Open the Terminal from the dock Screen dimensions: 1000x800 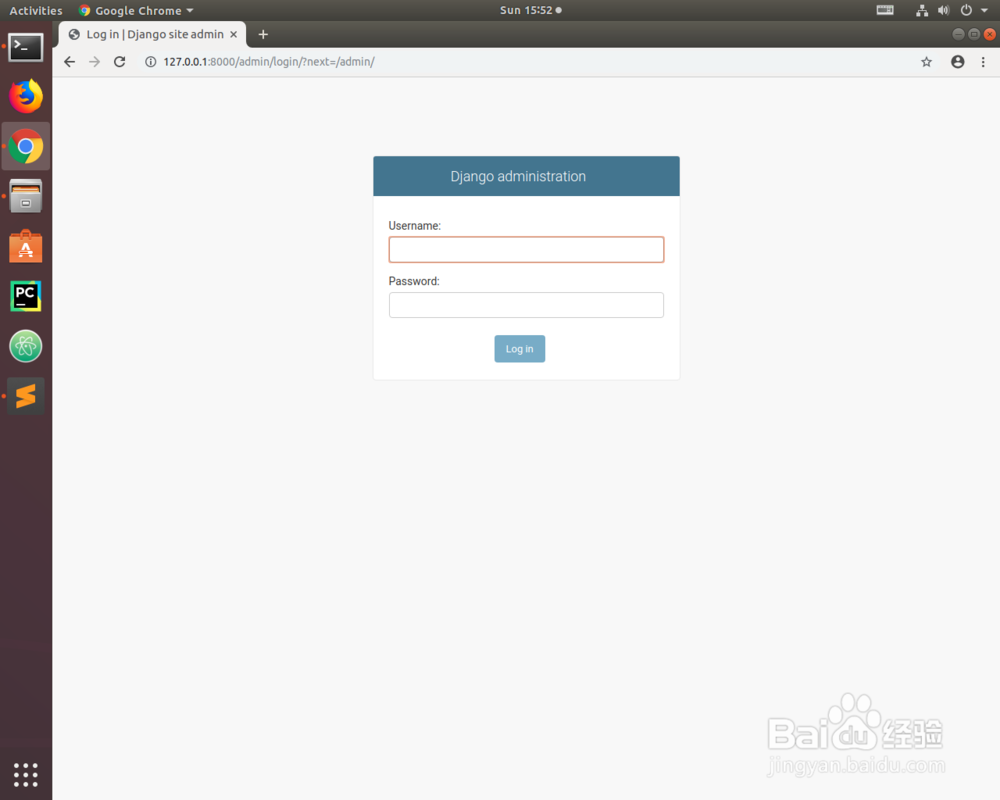pyautogui.click(x=26, y=47)
